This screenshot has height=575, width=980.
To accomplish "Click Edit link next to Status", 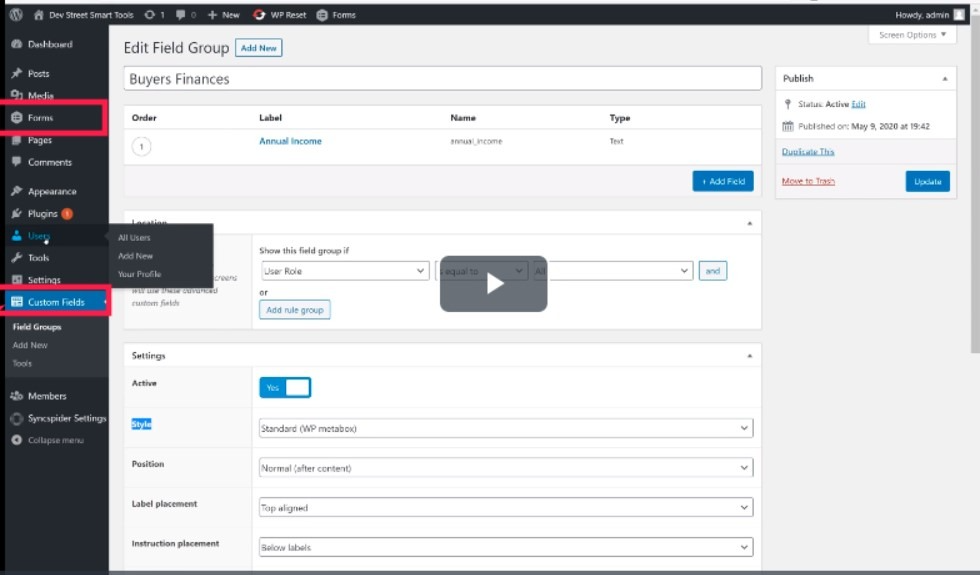I will click(x=859, y=104).
